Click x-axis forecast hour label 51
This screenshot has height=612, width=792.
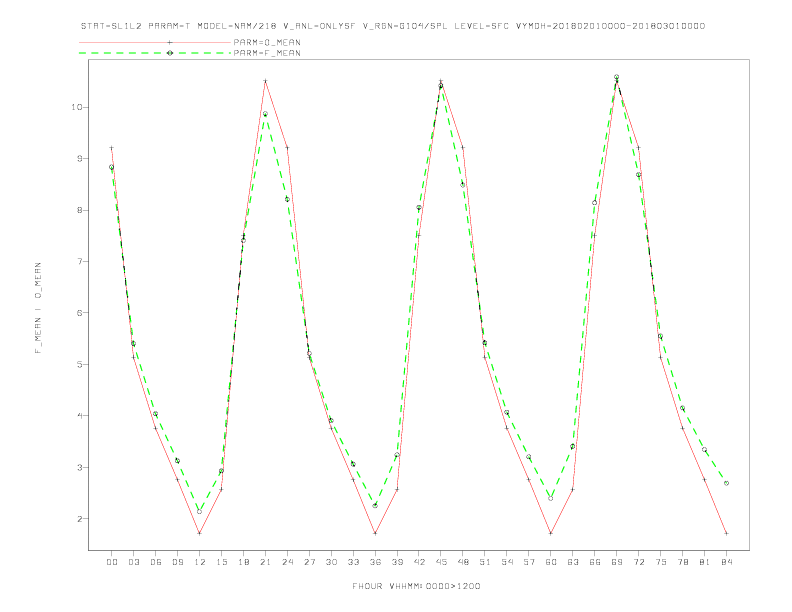tap(485, 562)
